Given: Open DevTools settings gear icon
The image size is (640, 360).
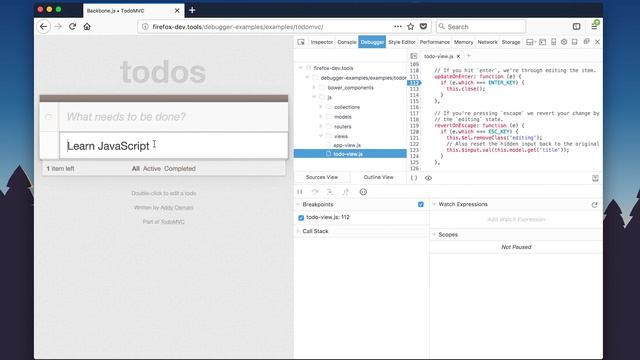Looking at the screenshot, I should [x=564, y=42].
